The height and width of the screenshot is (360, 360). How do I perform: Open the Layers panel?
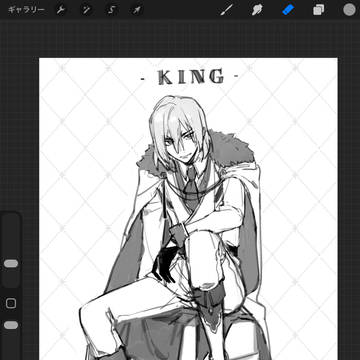319,10
